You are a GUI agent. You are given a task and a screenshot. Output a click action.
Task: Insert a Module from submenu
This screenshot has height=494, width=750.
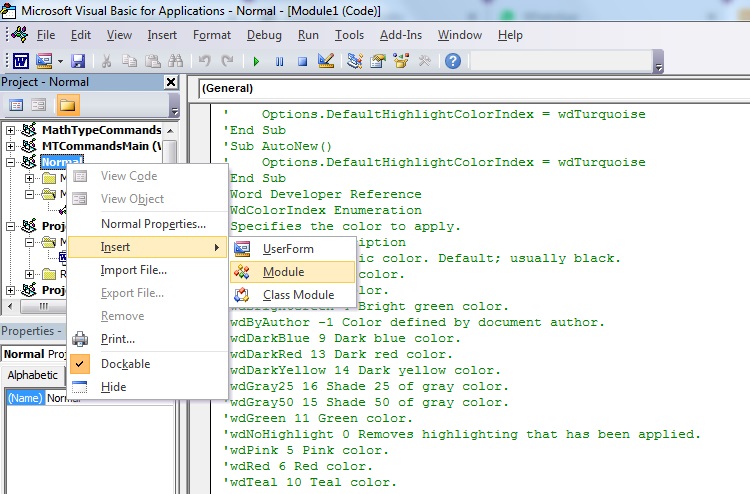(x=293, y=272)
